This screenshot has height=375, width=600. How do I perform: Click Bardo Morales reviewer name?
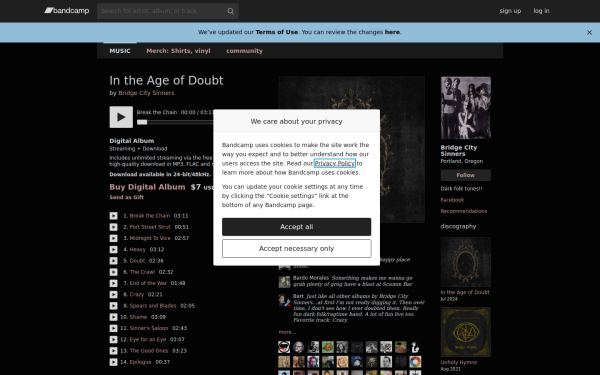tap(311, 278)
